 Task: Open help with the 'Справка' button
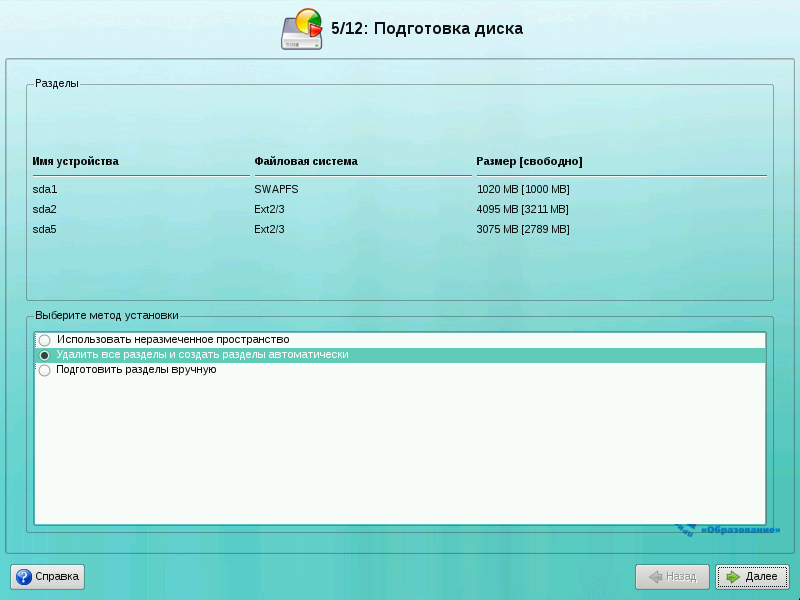pos(47,577)
